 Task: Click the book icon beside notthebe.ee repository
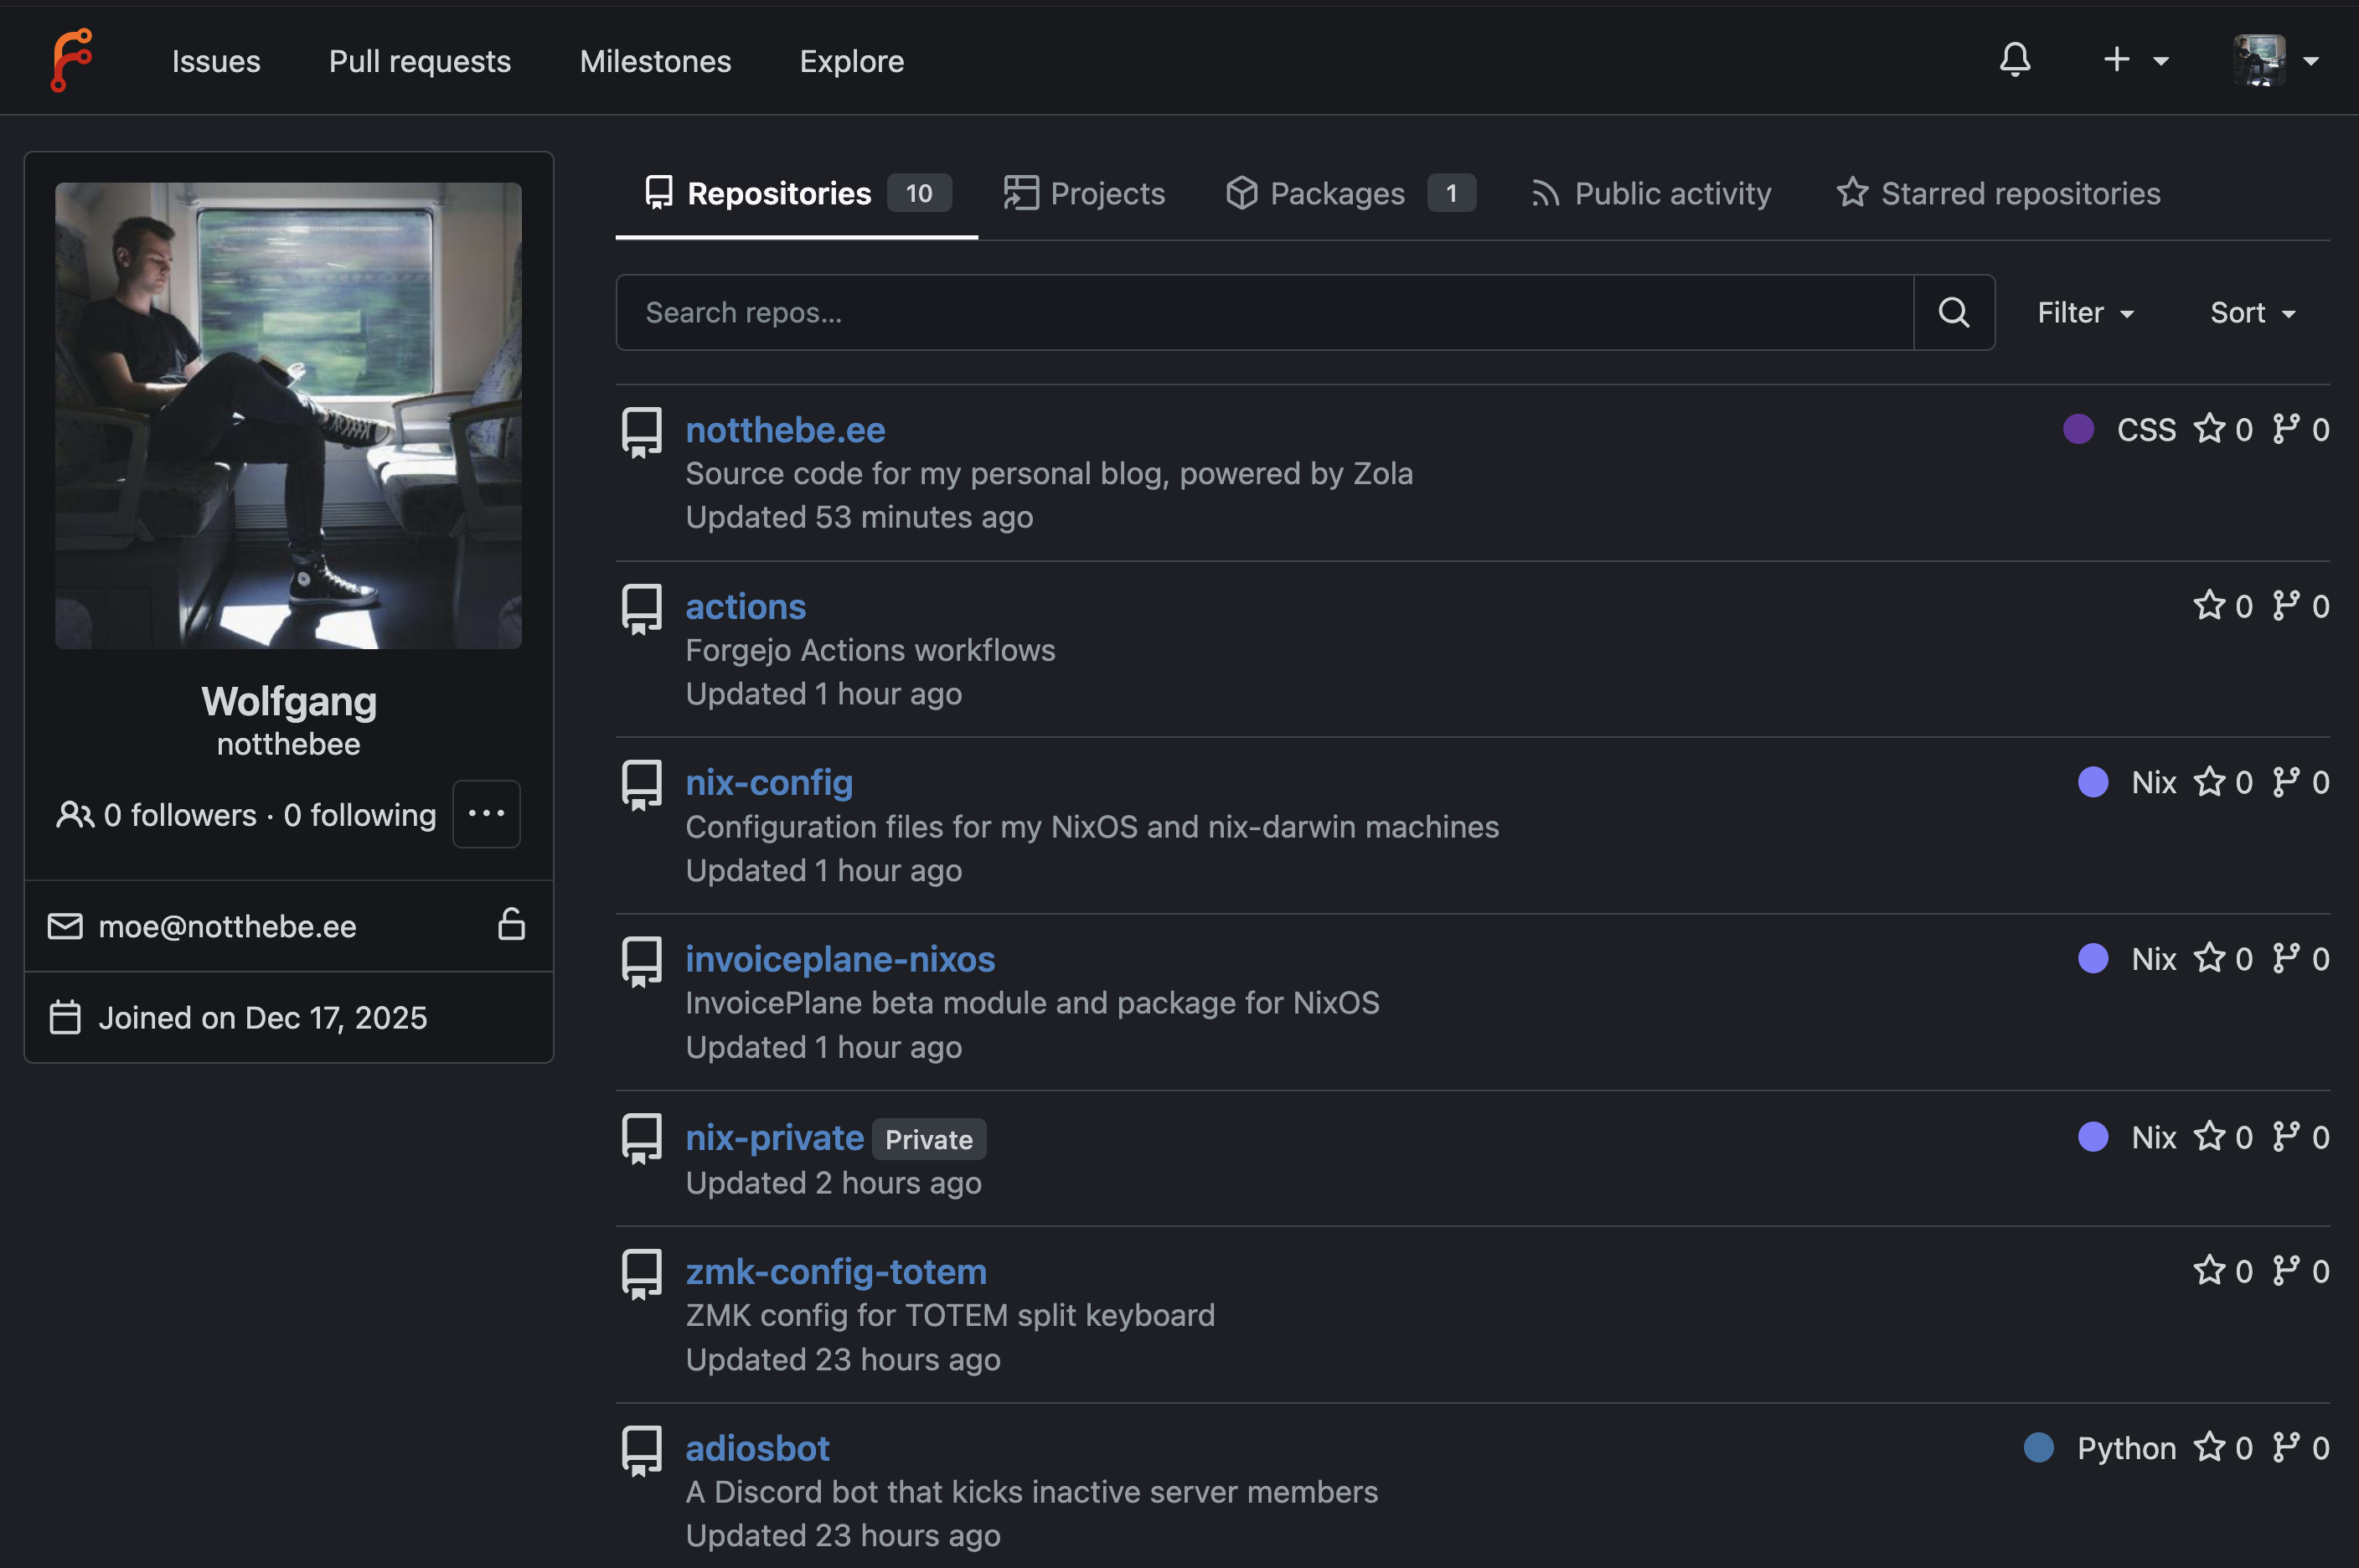click(641, 431)
